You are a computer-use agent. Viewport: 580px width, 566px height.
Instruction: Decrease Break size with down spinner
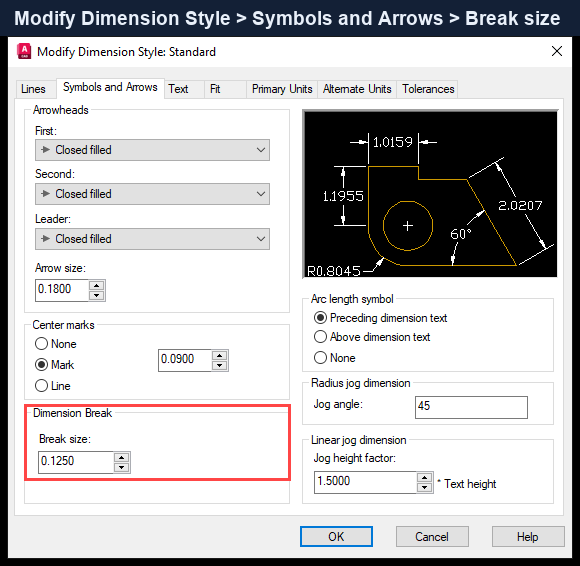[x=121, y=467]
